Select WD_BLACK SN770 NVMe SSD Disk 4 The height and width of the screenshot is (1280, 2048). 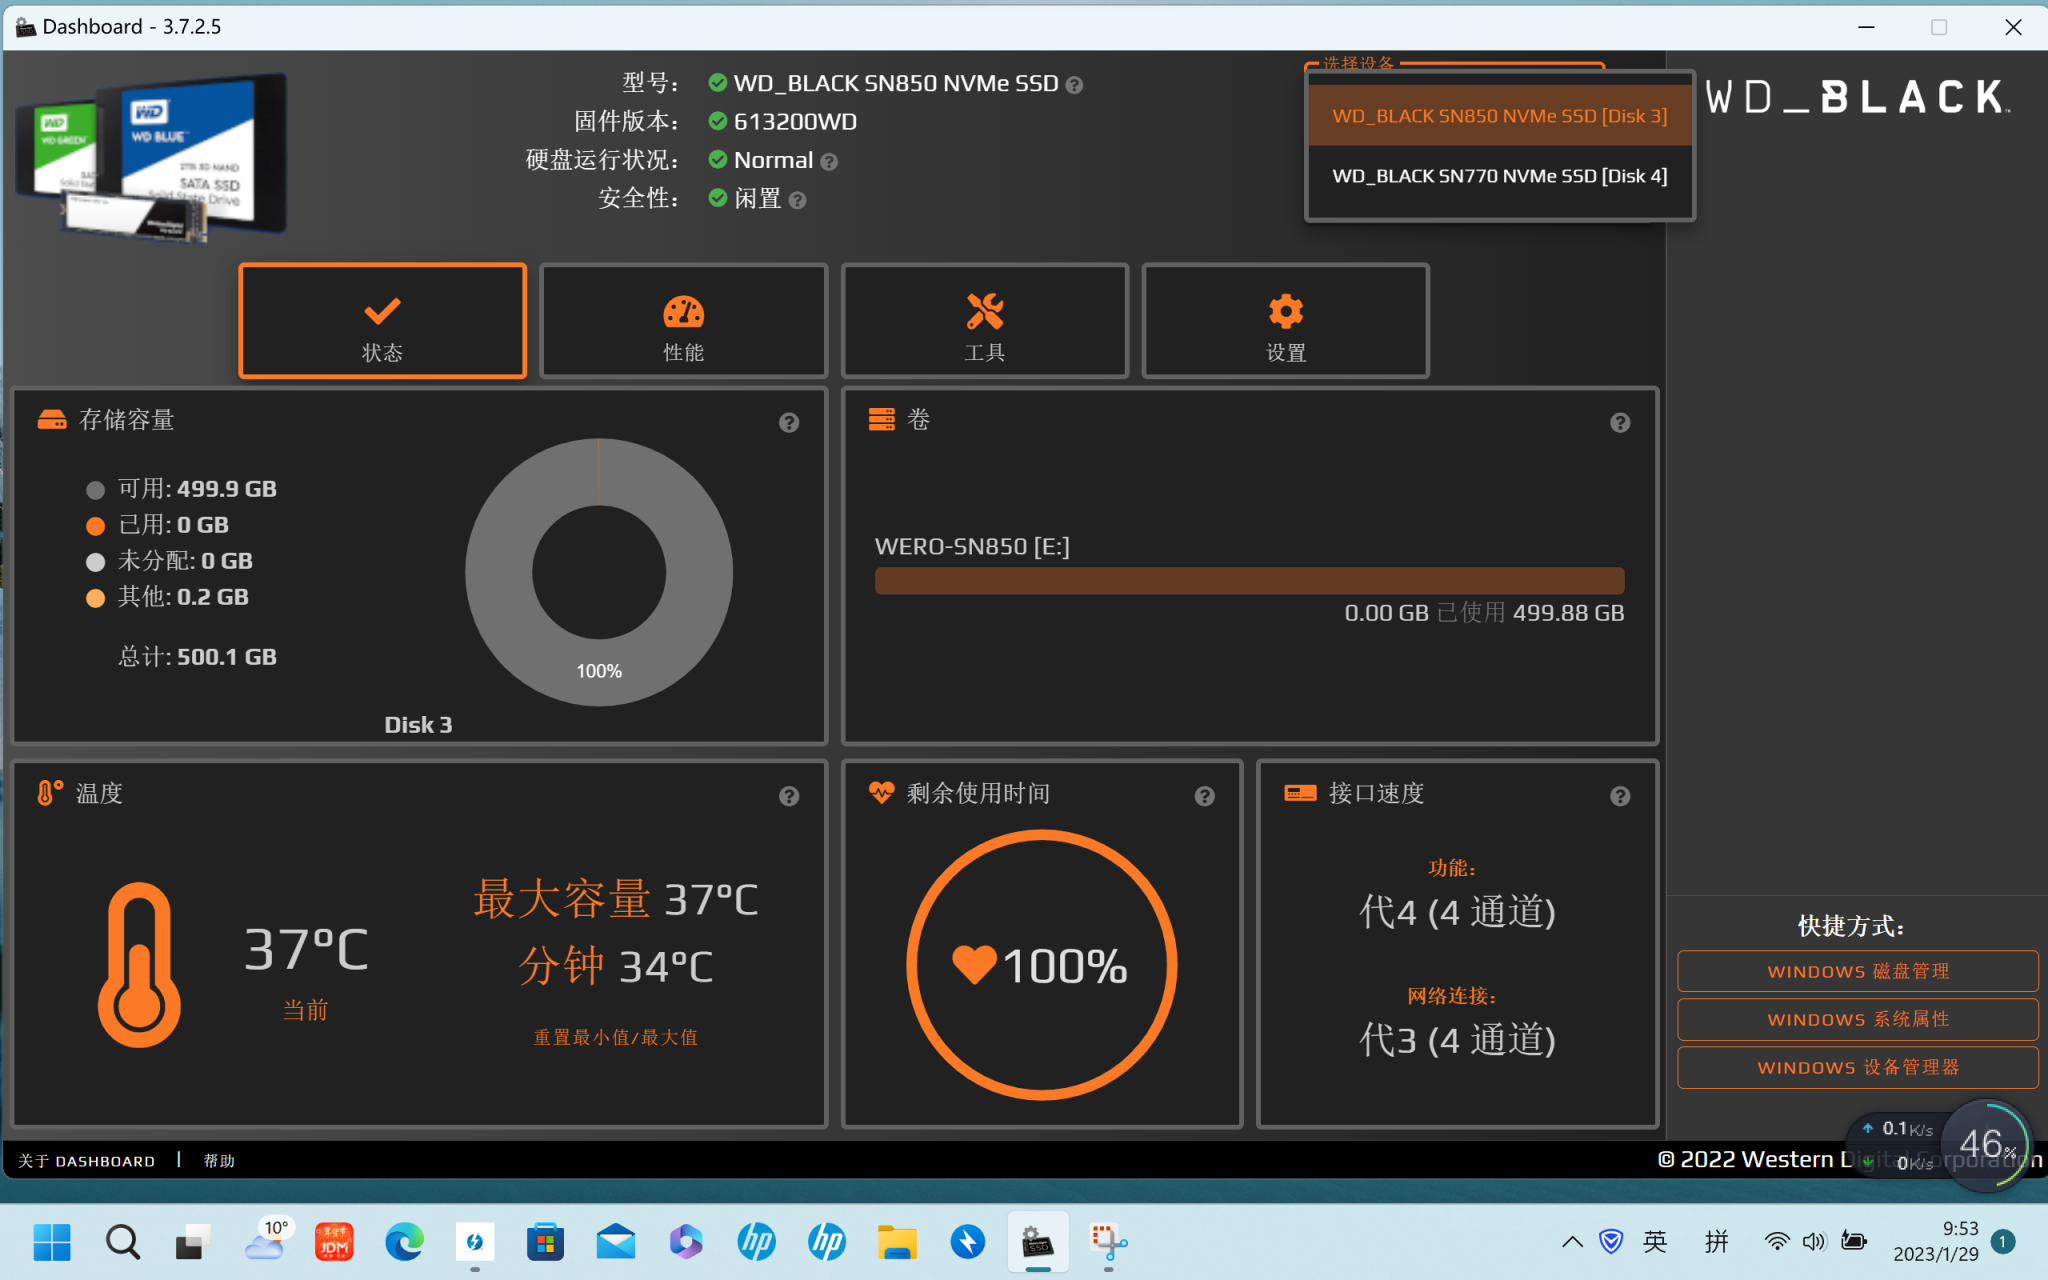(1499, 177)
